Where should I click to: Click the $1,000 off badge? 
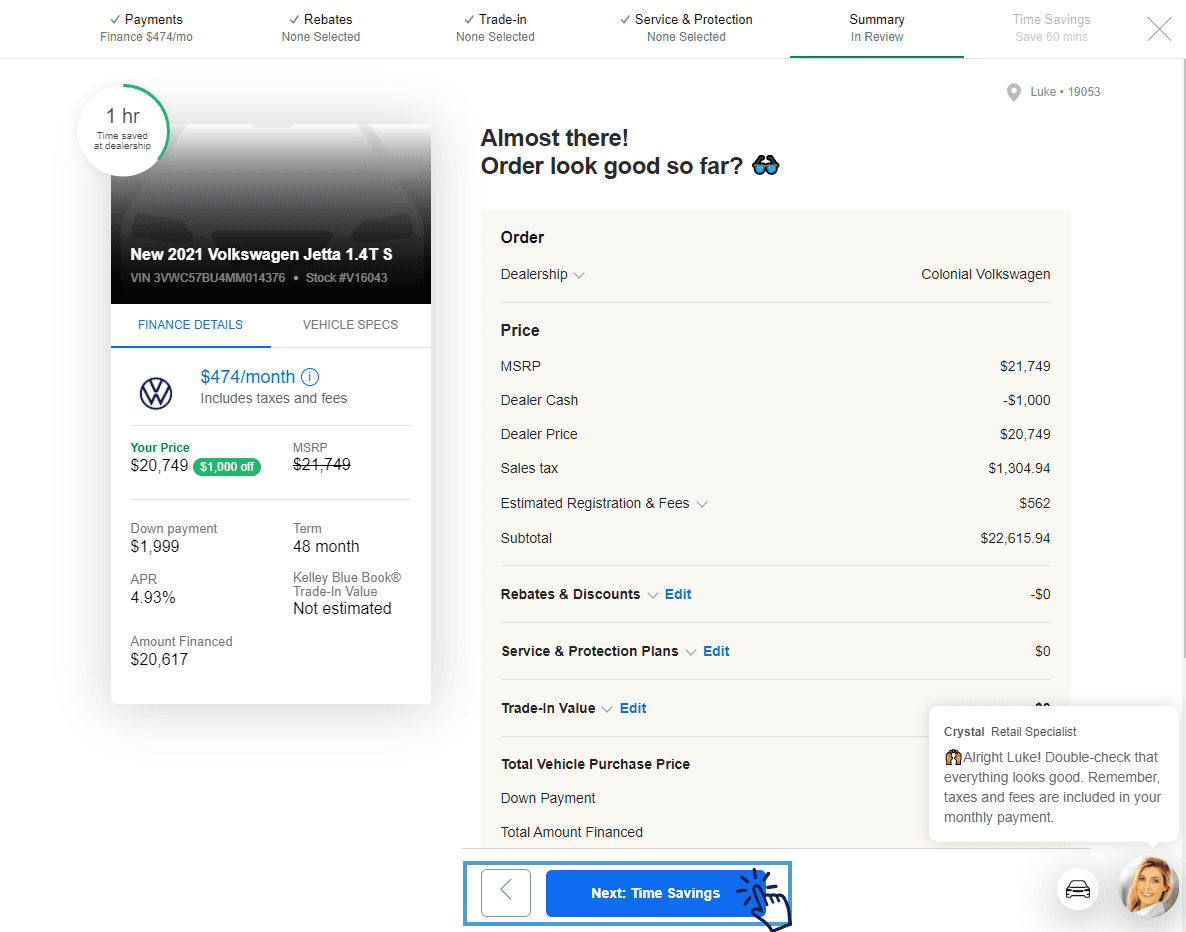[227, 467]
